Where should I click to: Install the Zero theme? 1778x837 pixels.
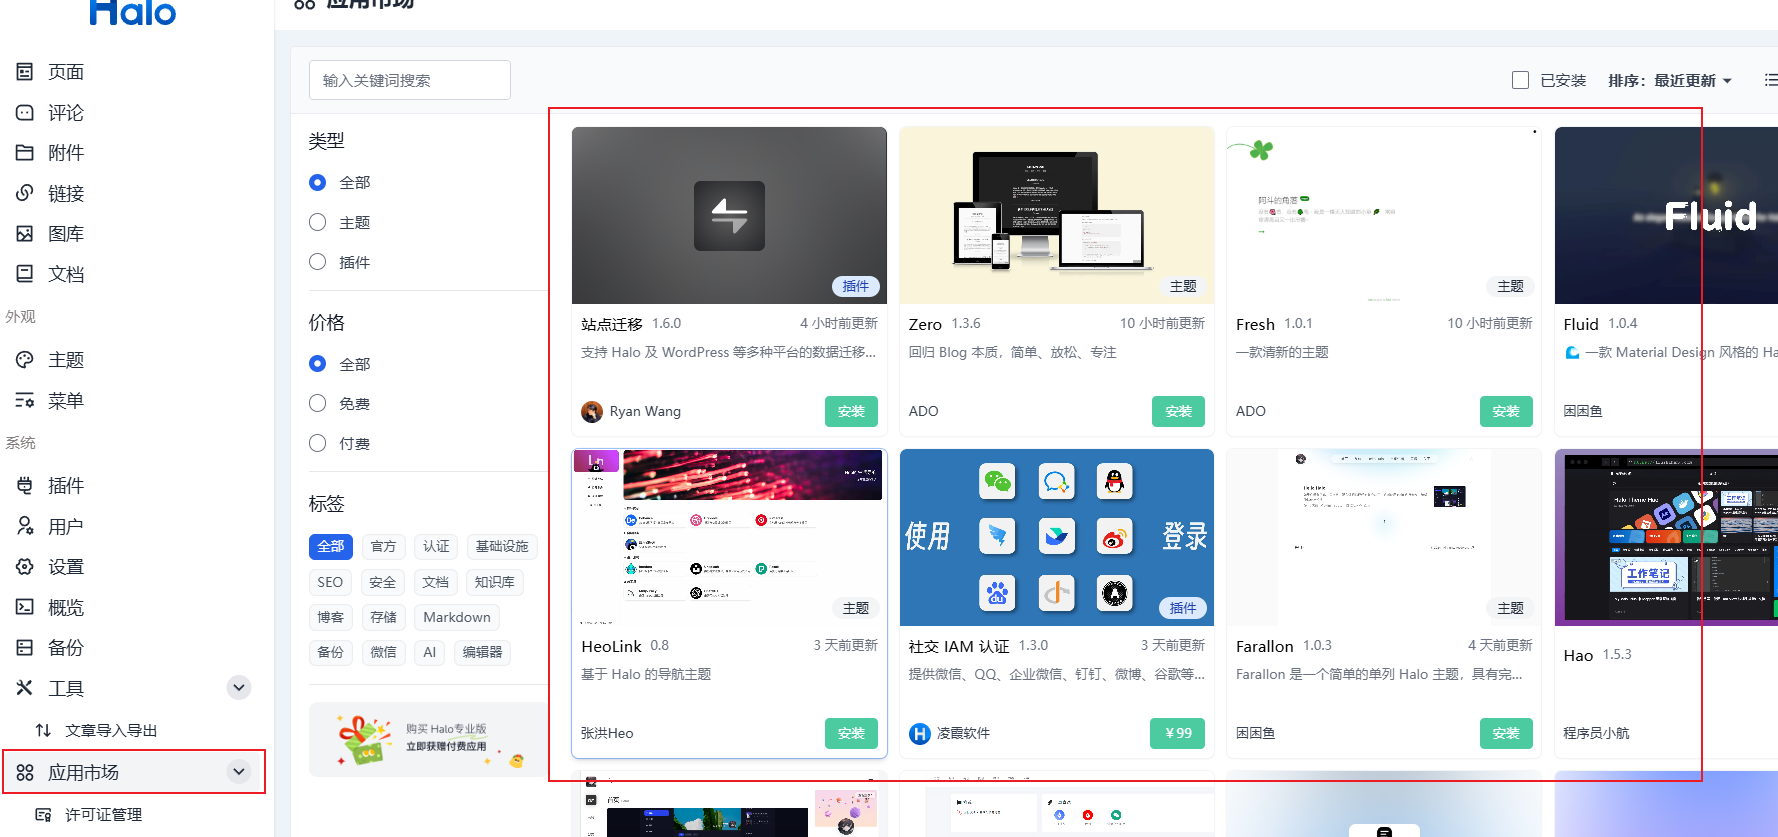pos(1178,411)
